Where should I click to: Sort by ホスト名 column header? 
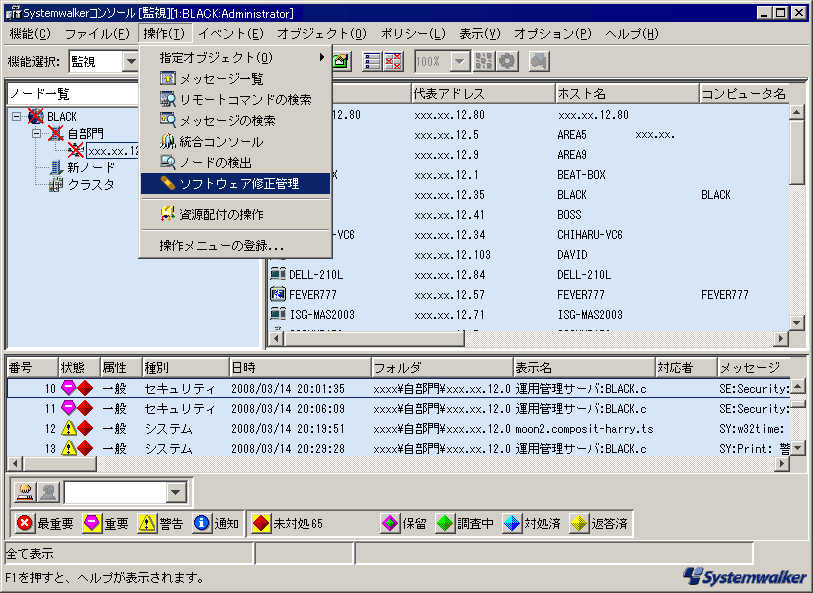pyautogui.click(x=627, y=93)
